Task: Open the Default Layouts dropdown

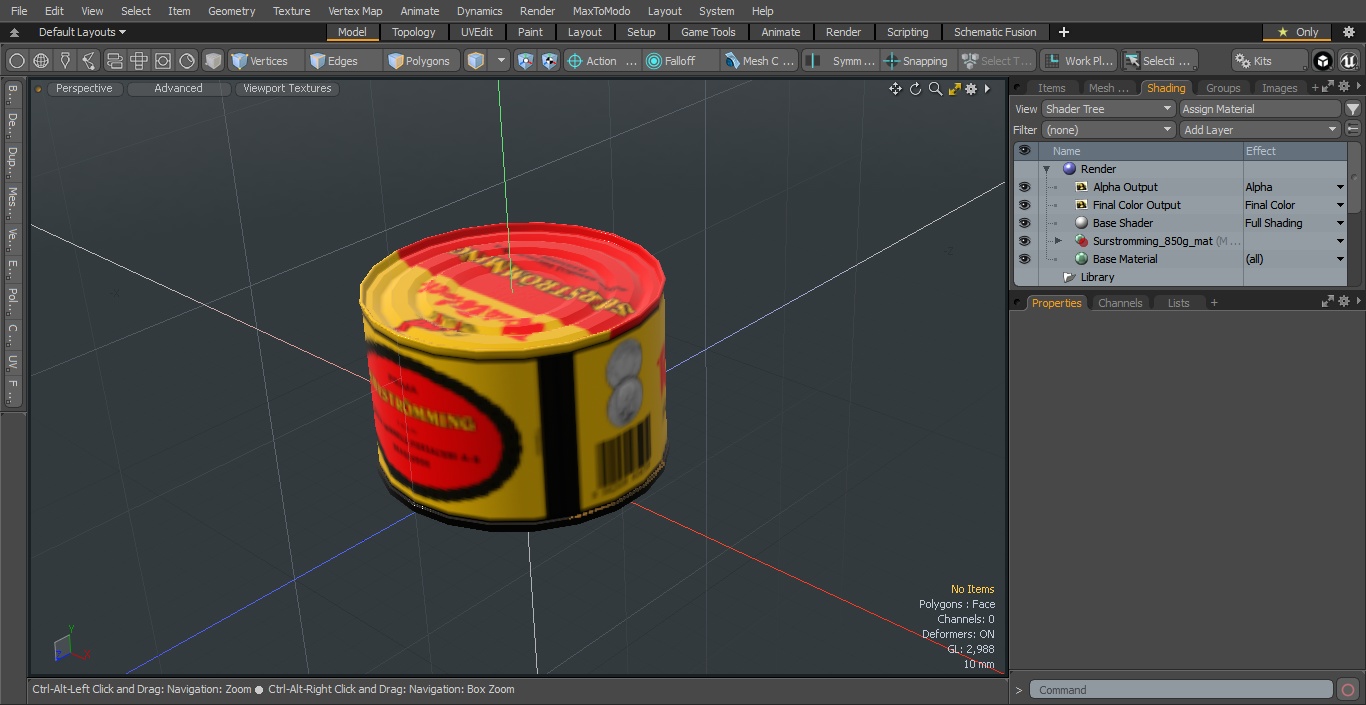Action: pos(82,32)
